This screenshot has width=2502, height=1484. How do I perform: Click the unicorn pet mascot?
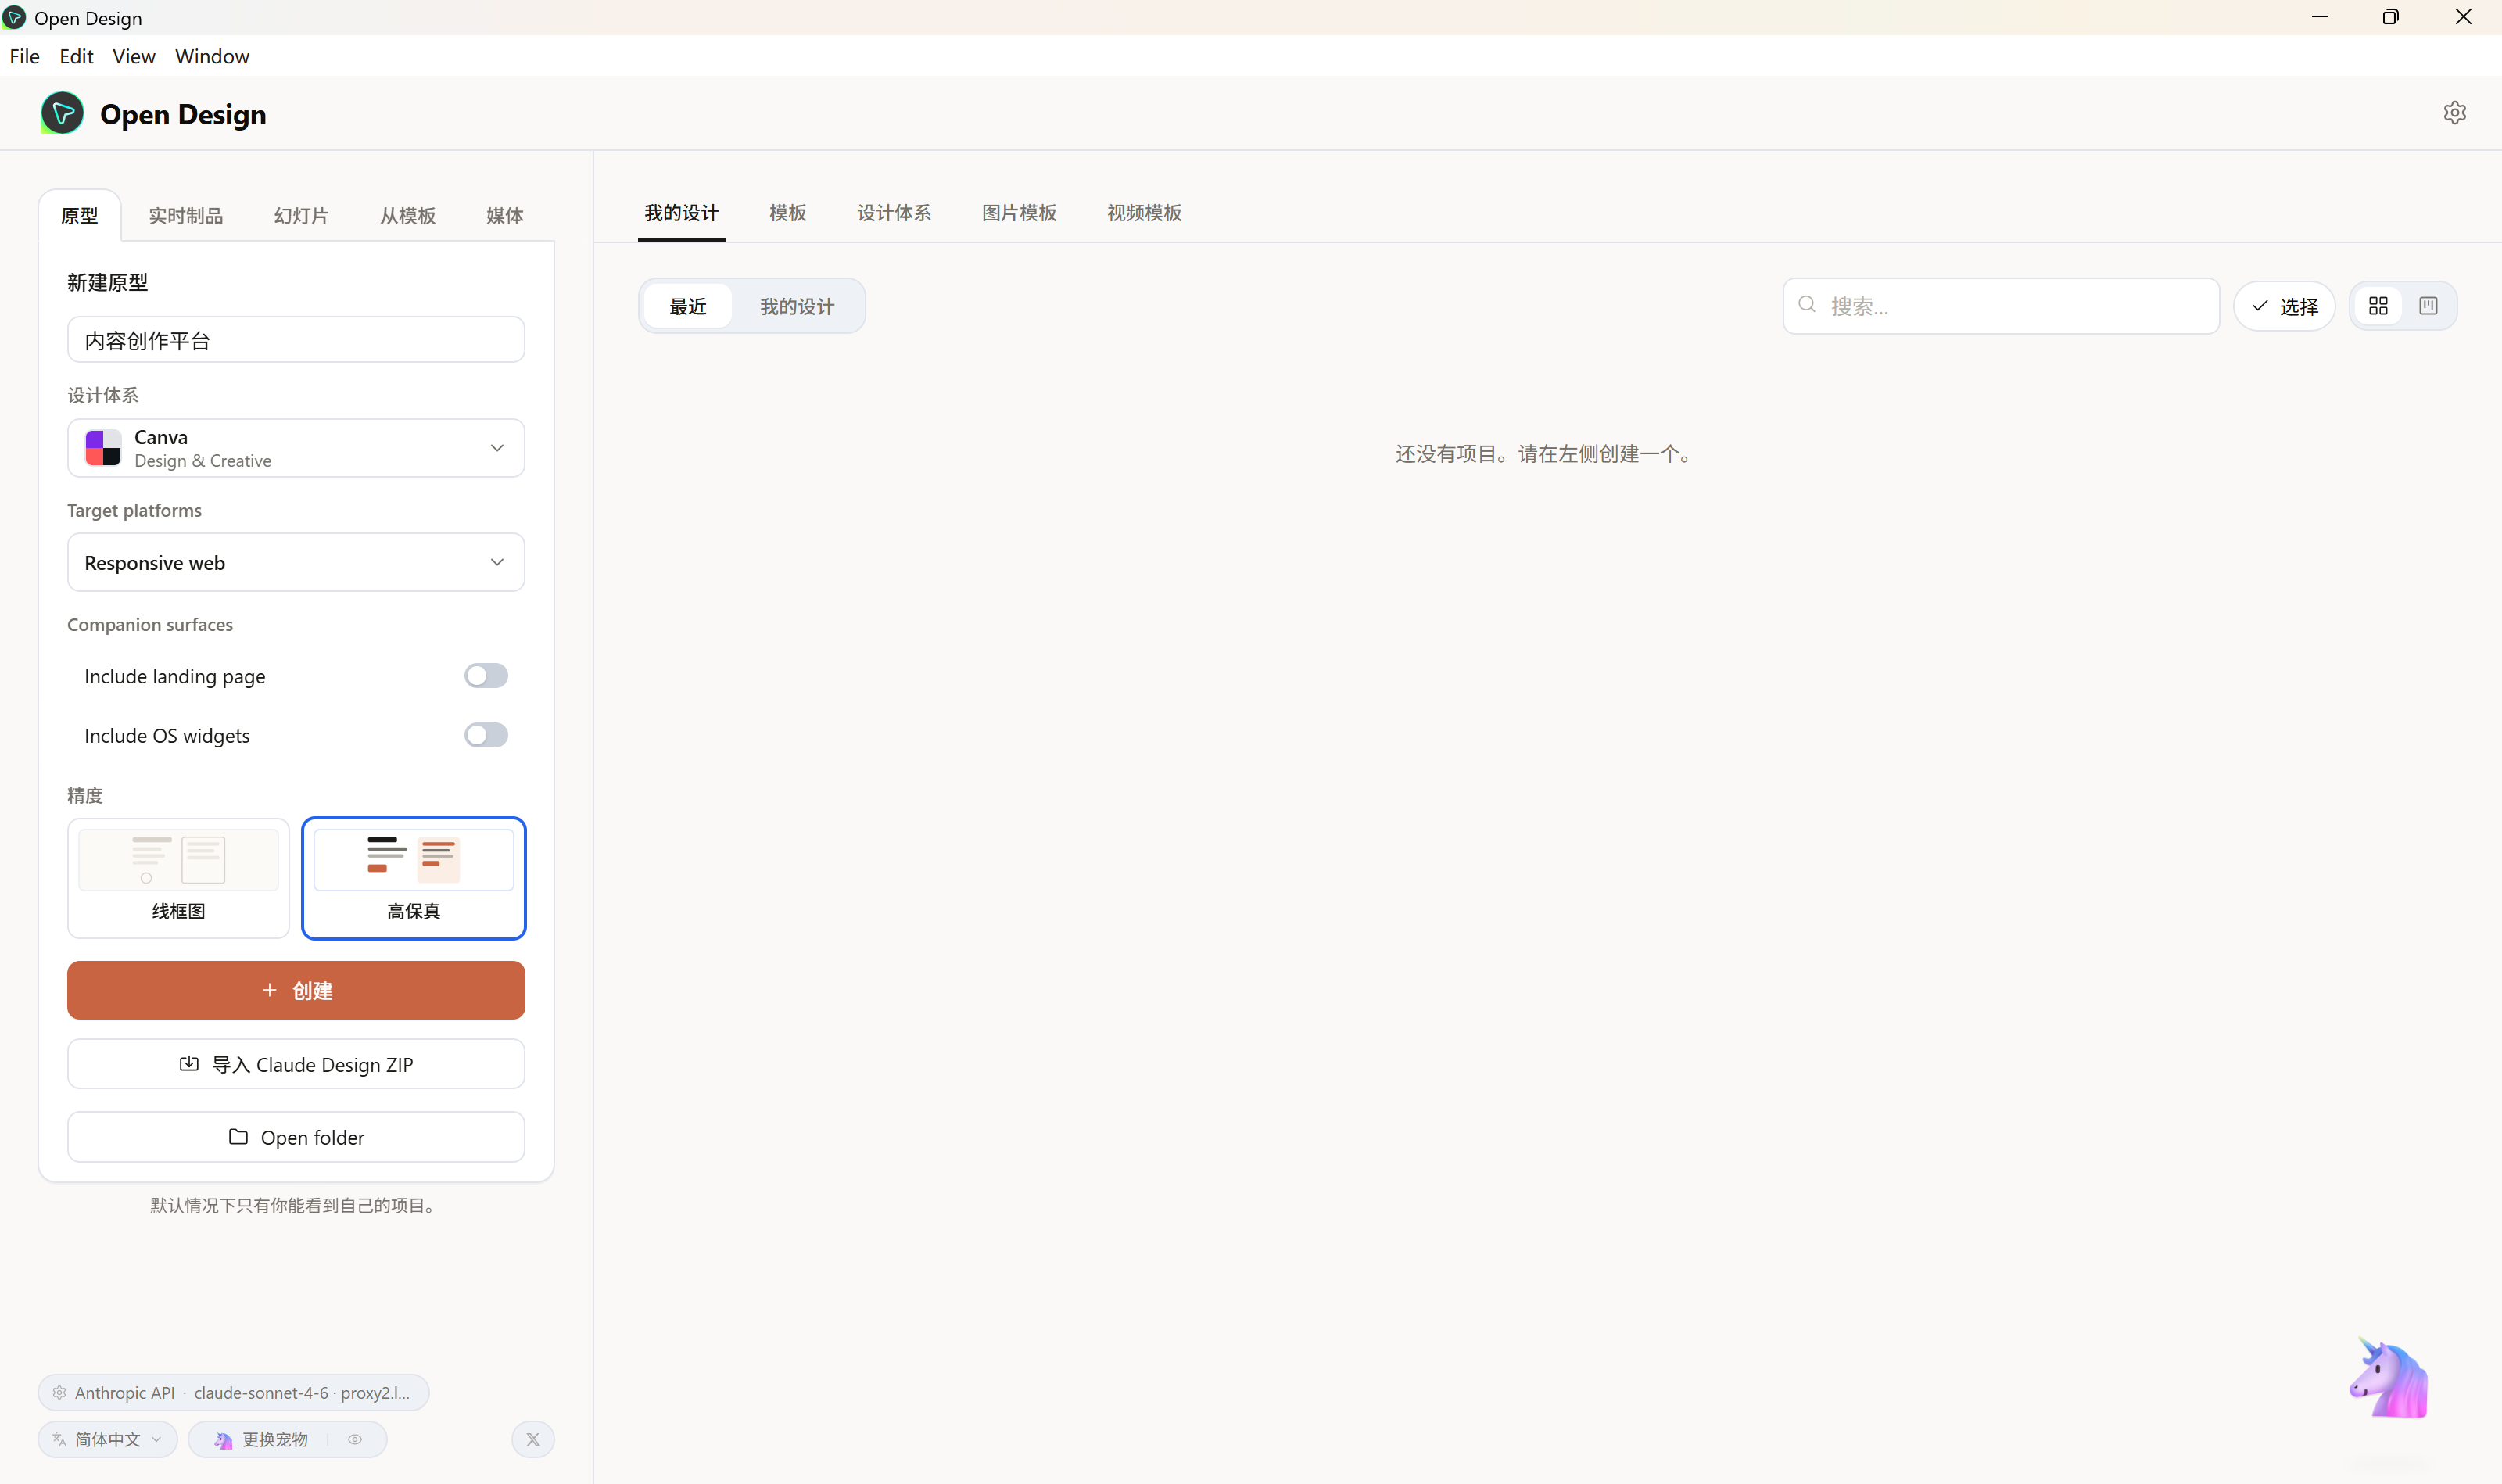pos(2388,1377)
